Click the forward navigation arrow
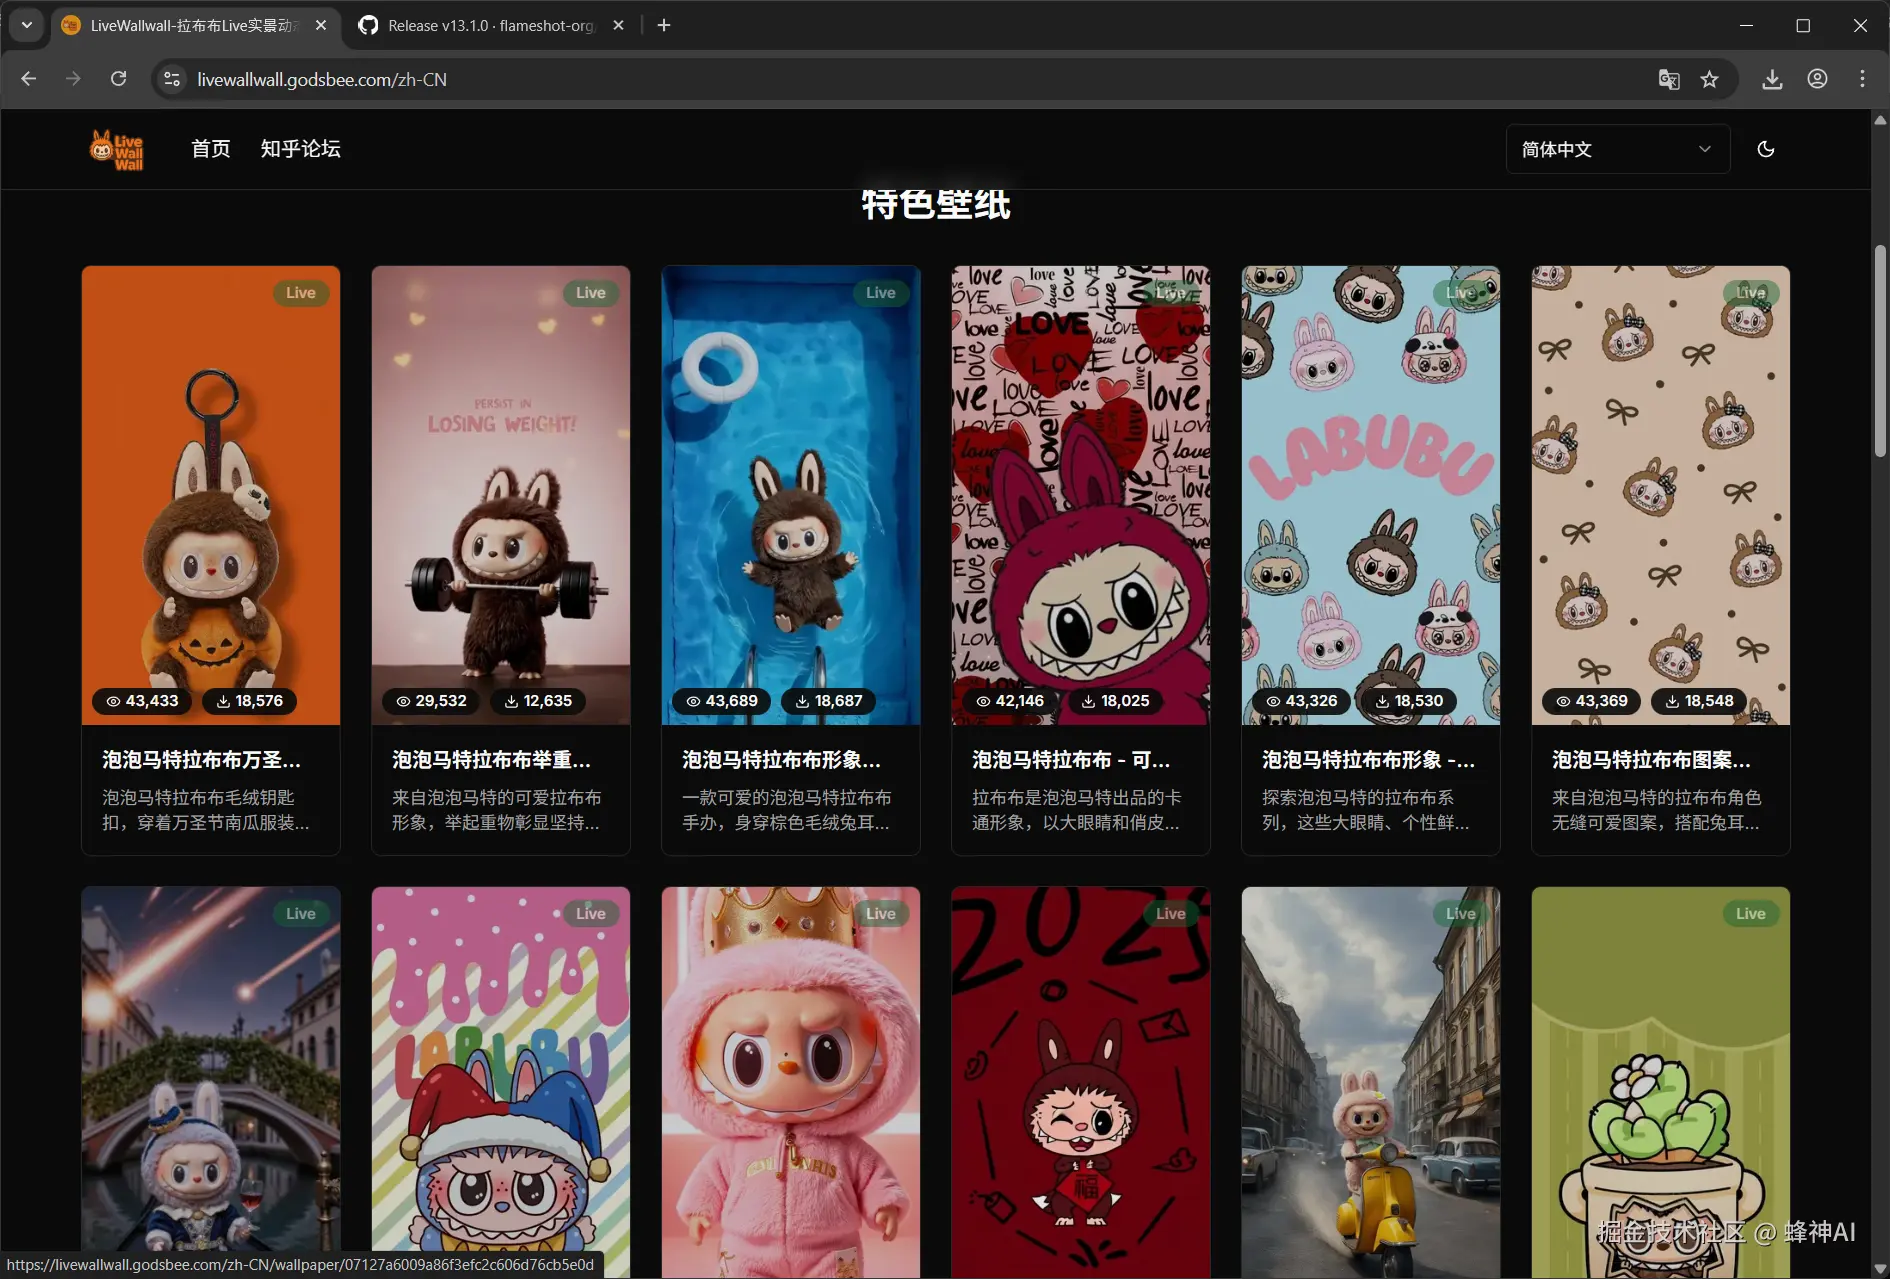 73,79
